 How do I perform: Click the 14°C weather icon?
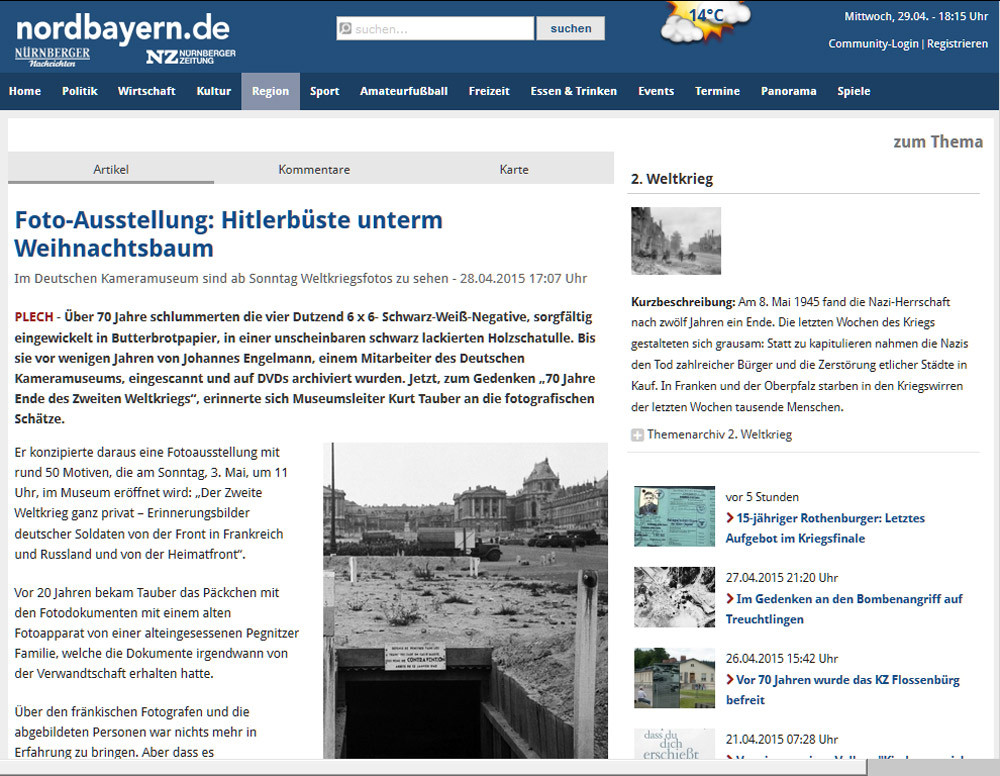coord(704,23)
